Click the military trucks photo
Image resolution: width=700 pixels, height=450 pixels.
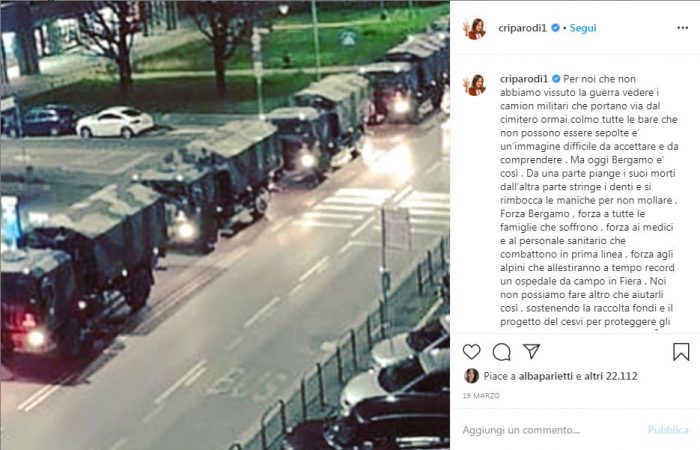(x=225, y=225)
